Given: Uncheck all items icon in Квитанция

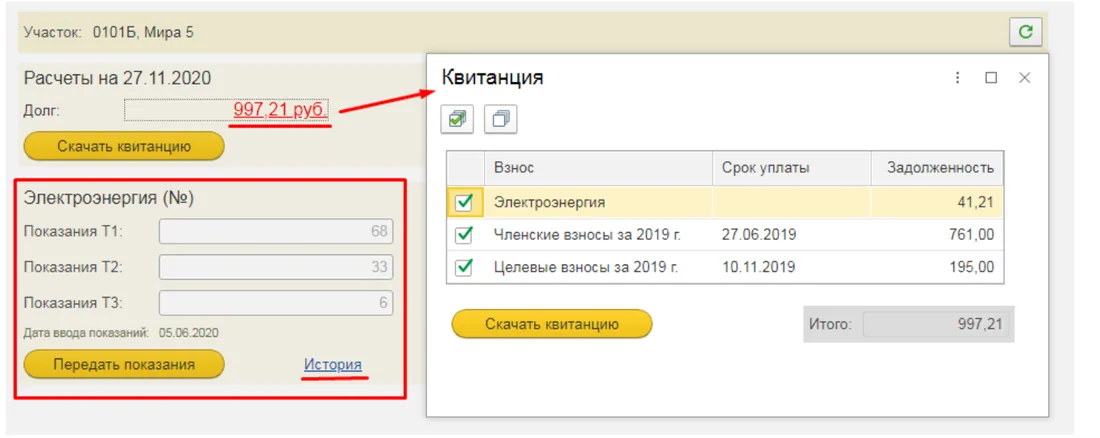Looking at the screenshot, I should (500, 119).
